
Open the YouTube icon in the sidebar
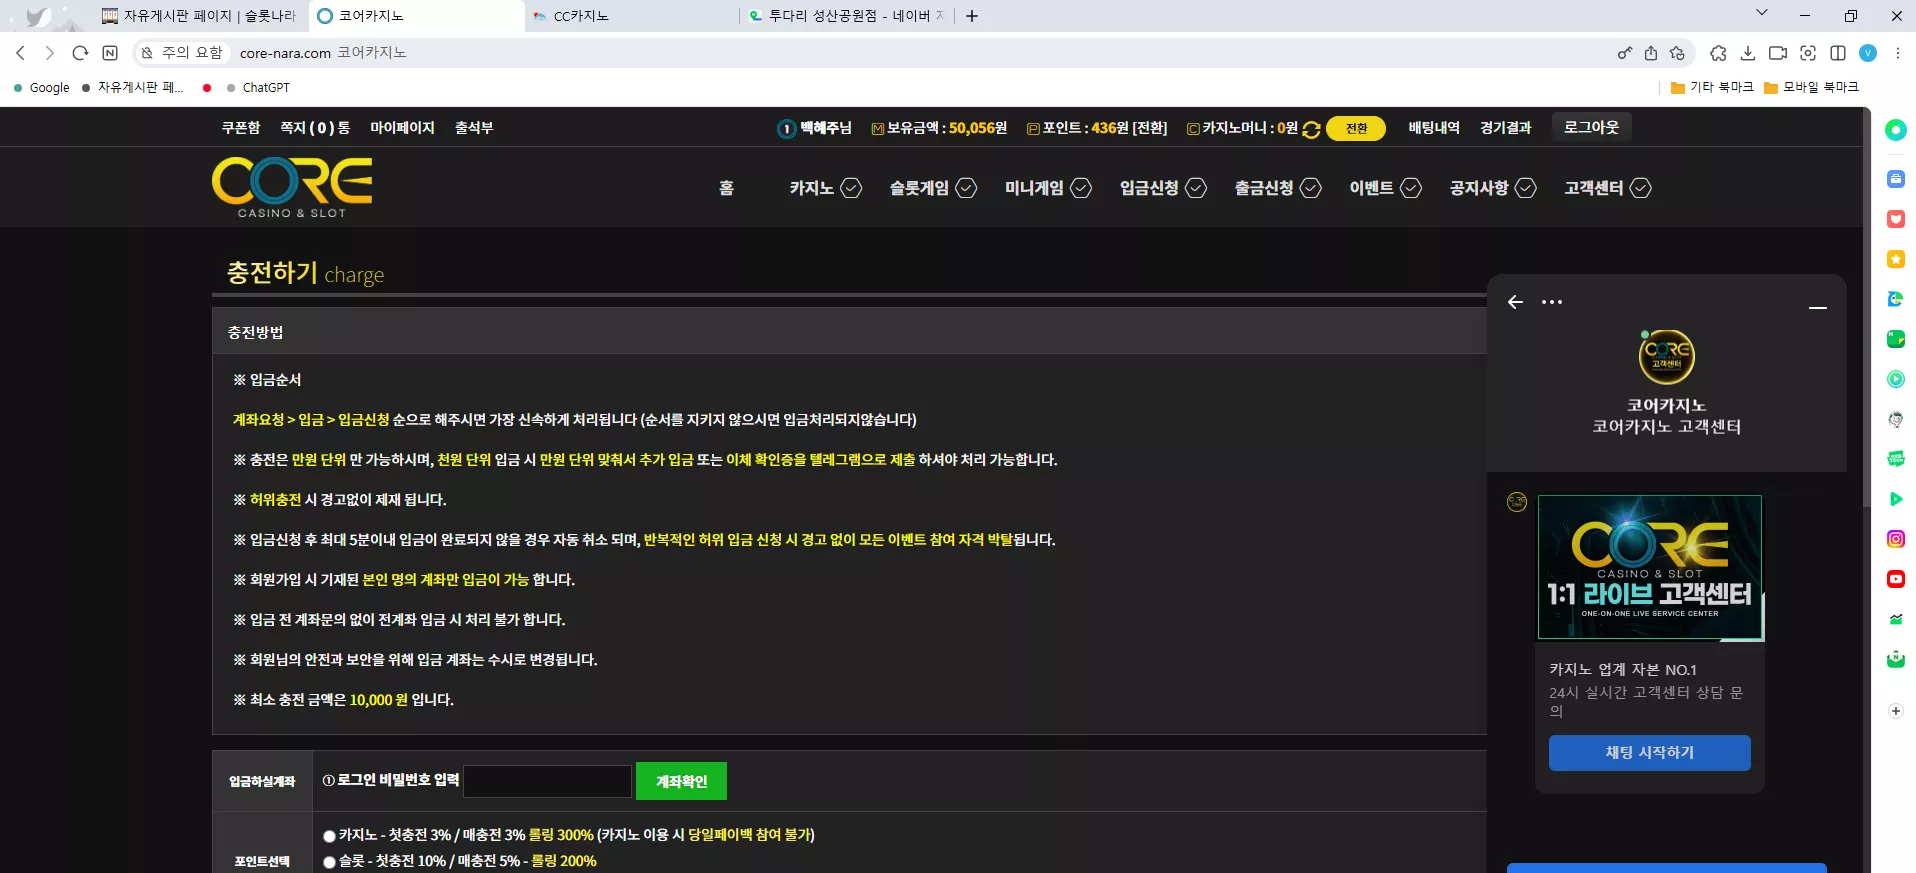(1896, 579)
